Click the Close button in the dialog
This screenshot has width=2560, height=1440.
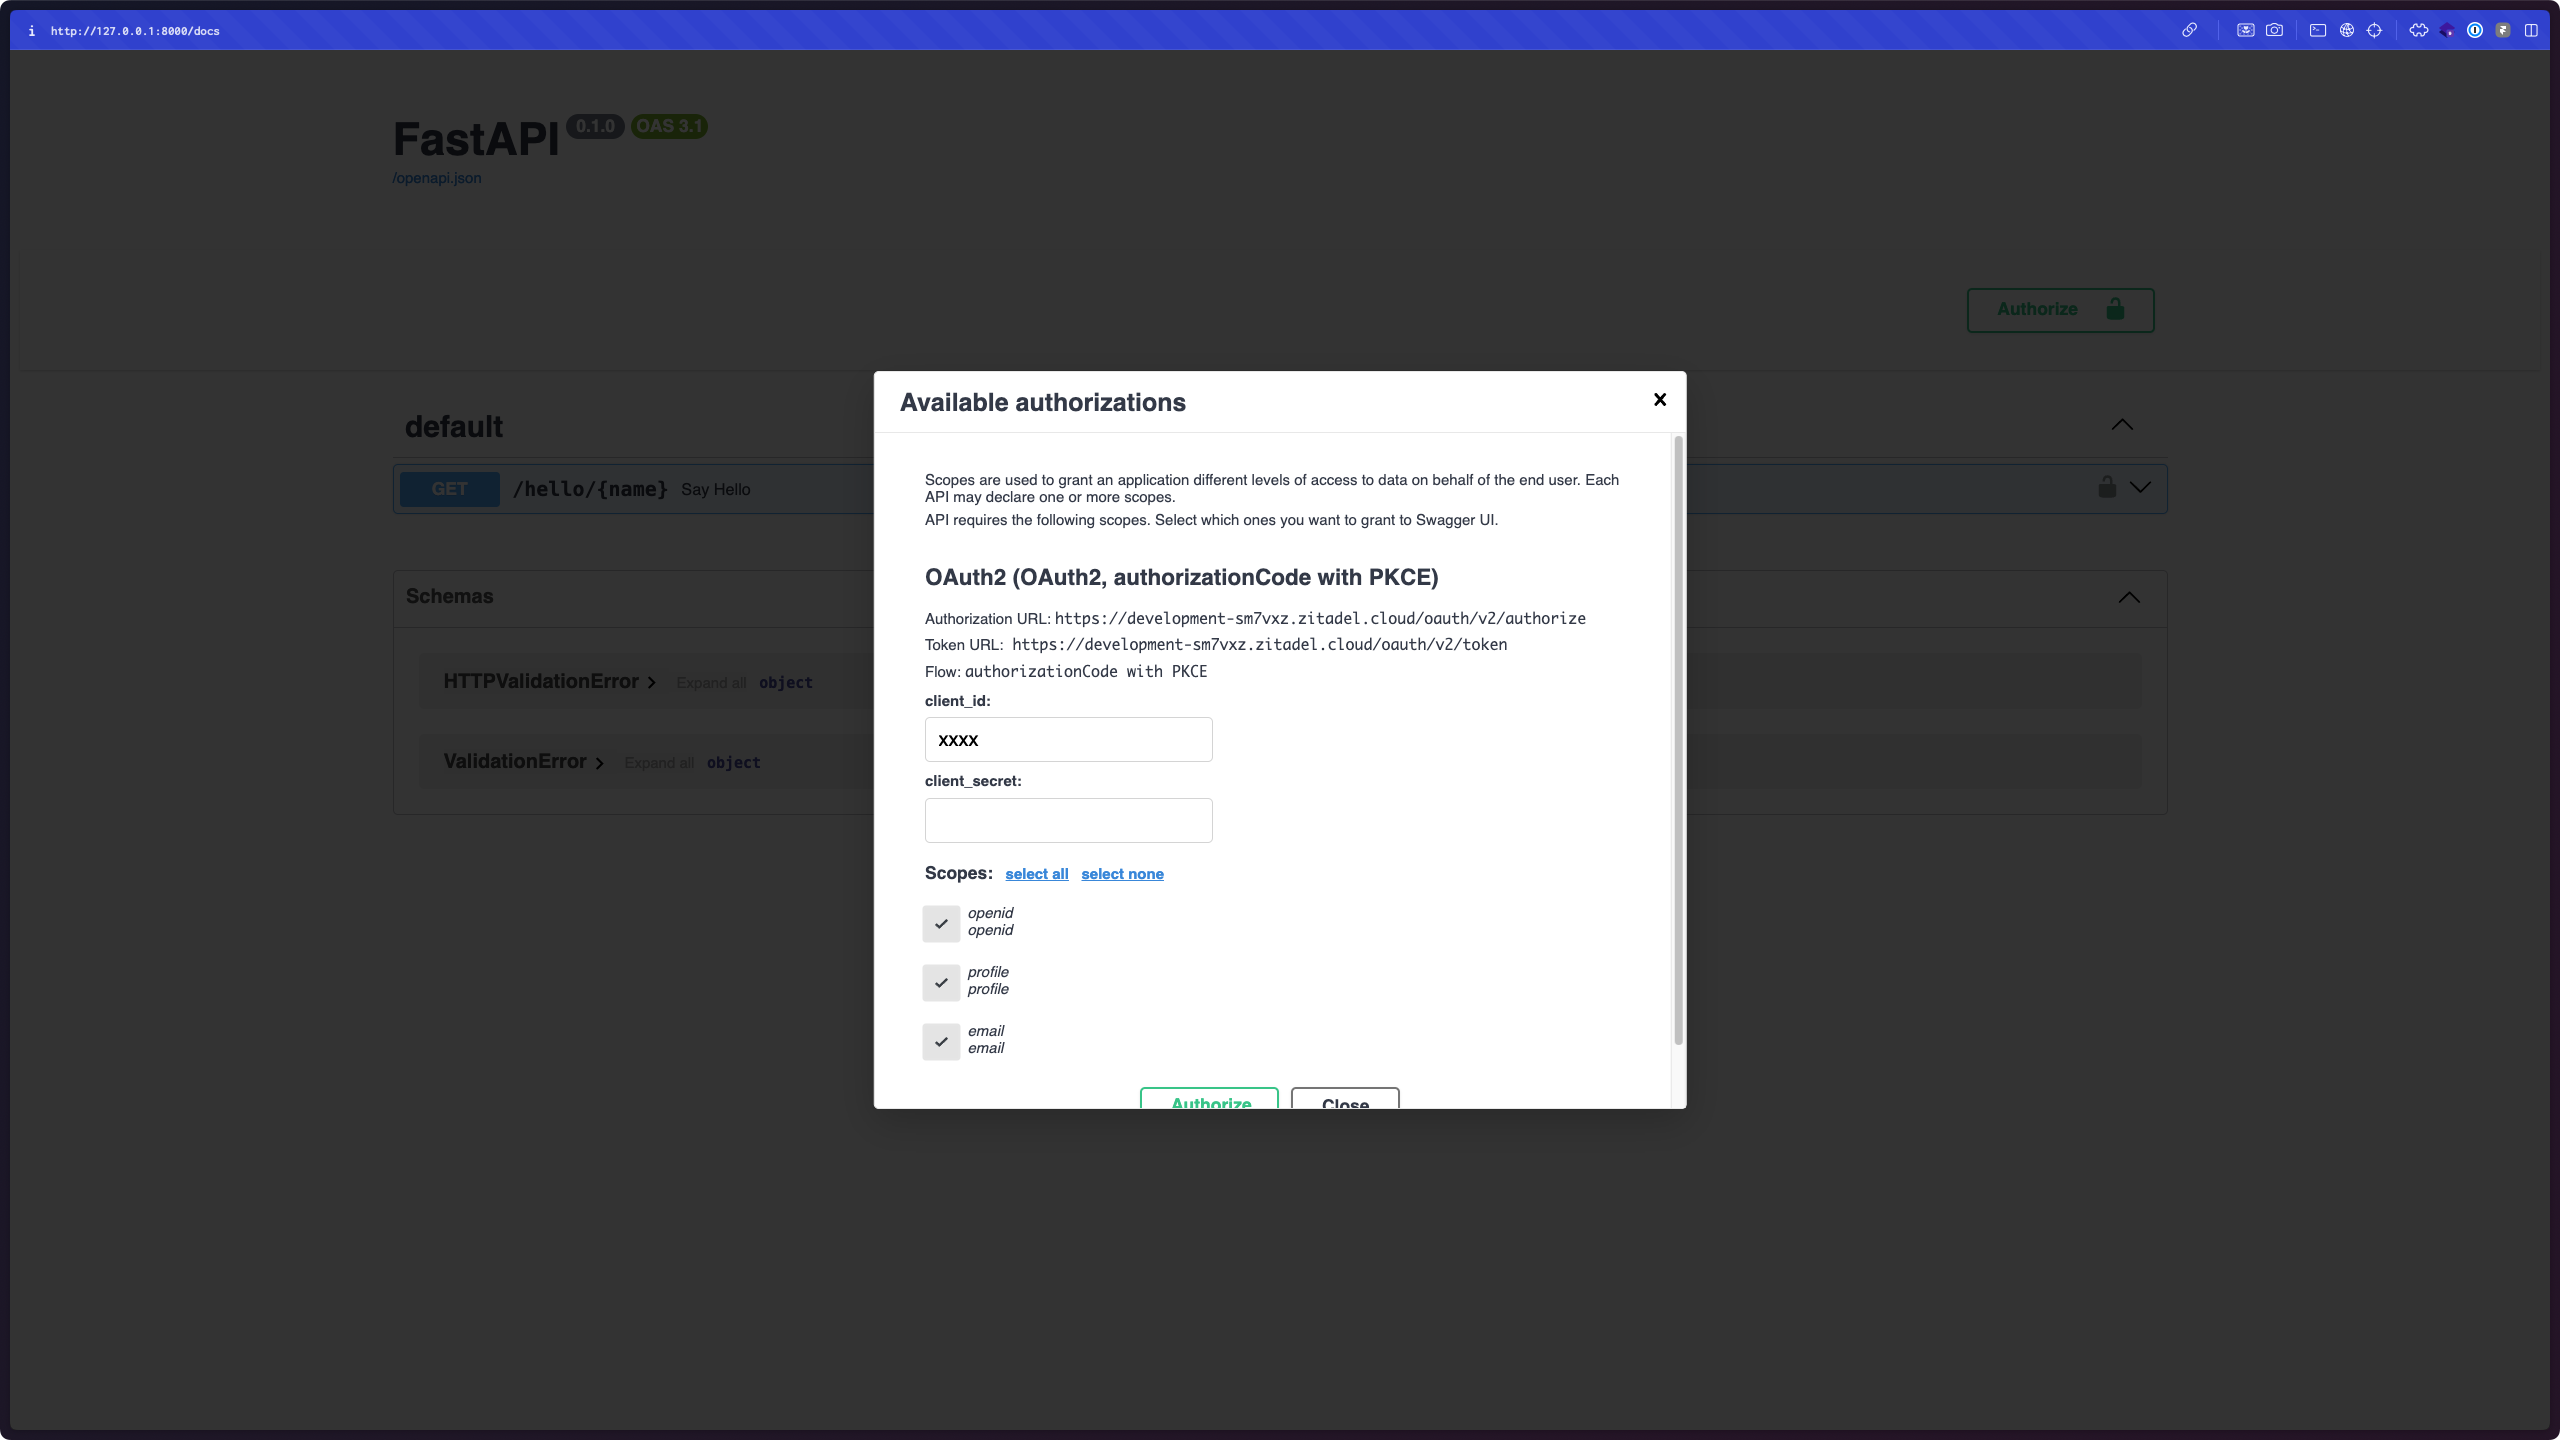pyautogui.click(x=1345, y=1098)
